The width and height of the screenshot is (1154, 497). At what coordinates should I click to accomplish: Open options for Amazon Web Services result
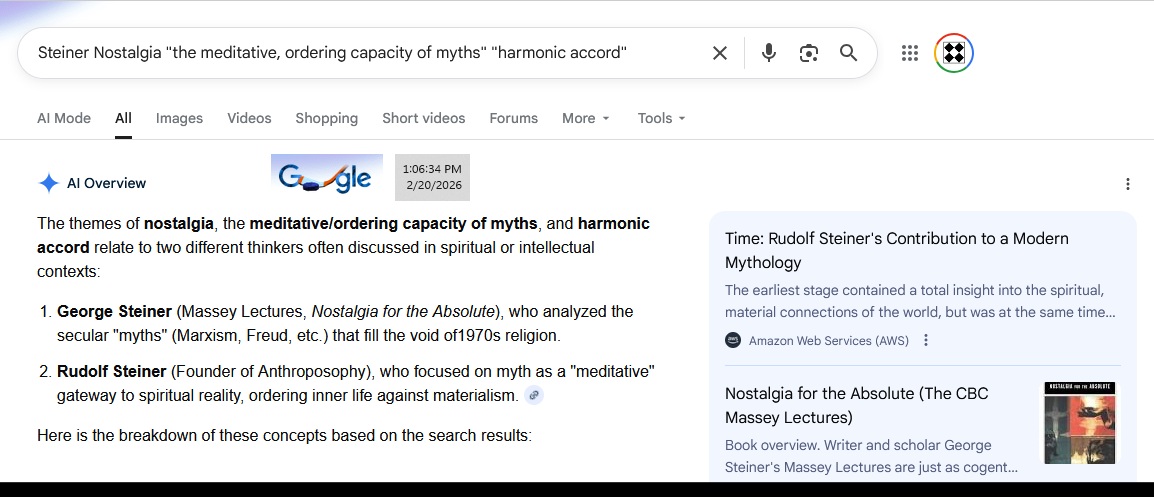tap(926, 340)
